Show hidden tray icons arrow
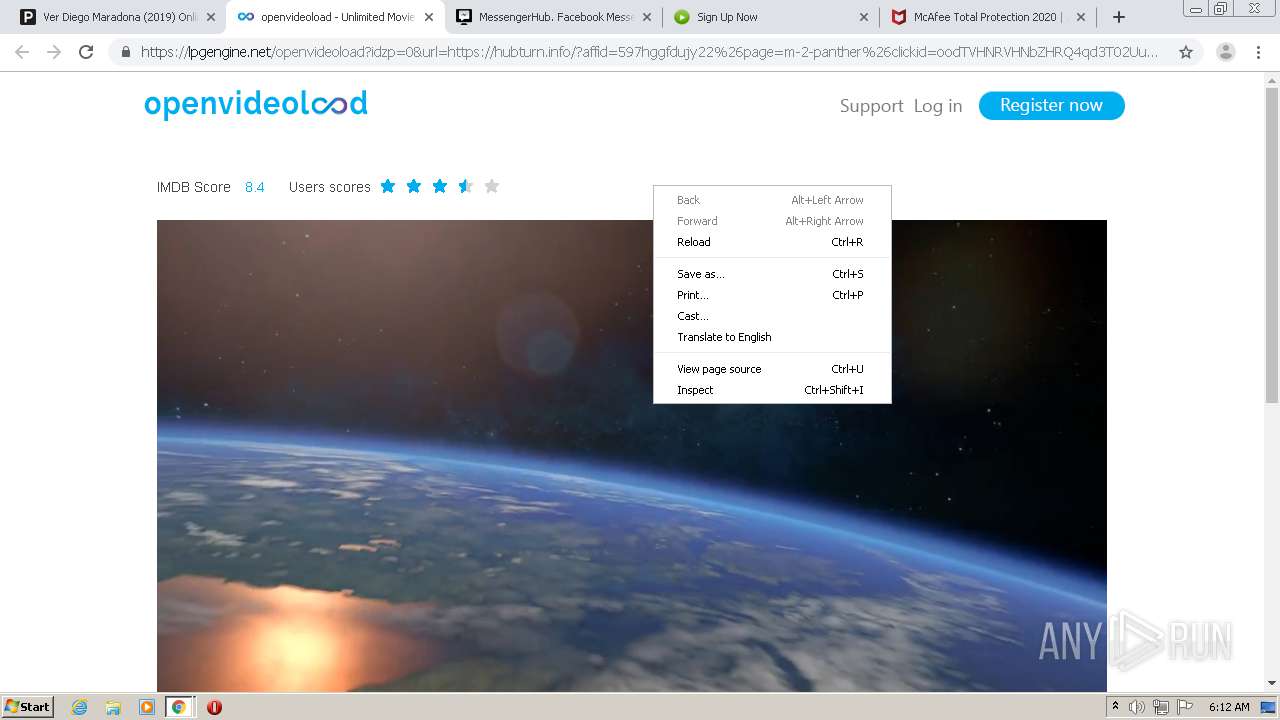The width and height of the screenshot is (1280, 720). click(1115, 707)
